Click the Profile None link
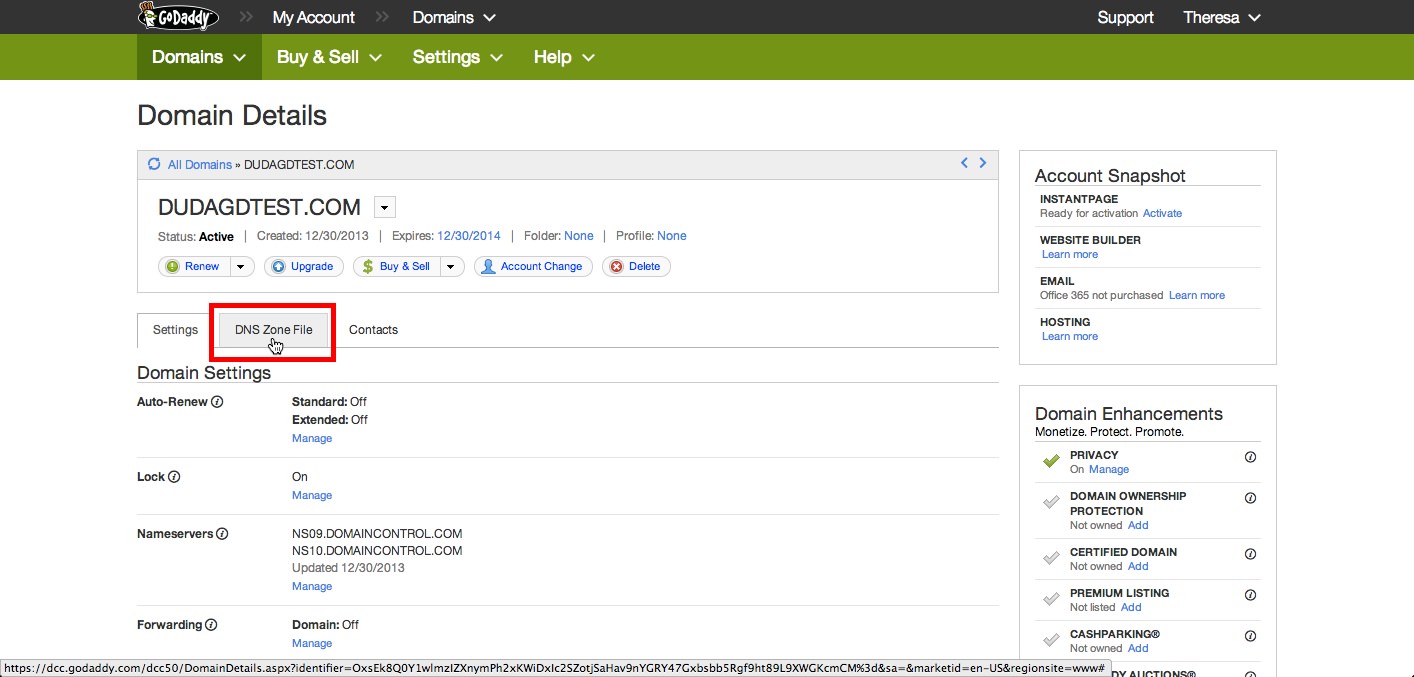Viewport: 1414px width, 677px height. click(x=672, y=236)
